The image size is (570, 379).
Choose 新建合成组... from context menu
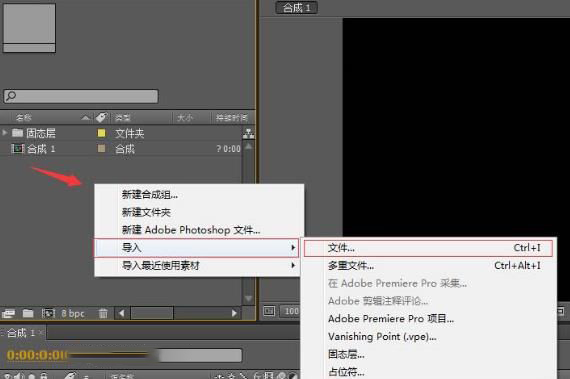click(x=199, y=195)
